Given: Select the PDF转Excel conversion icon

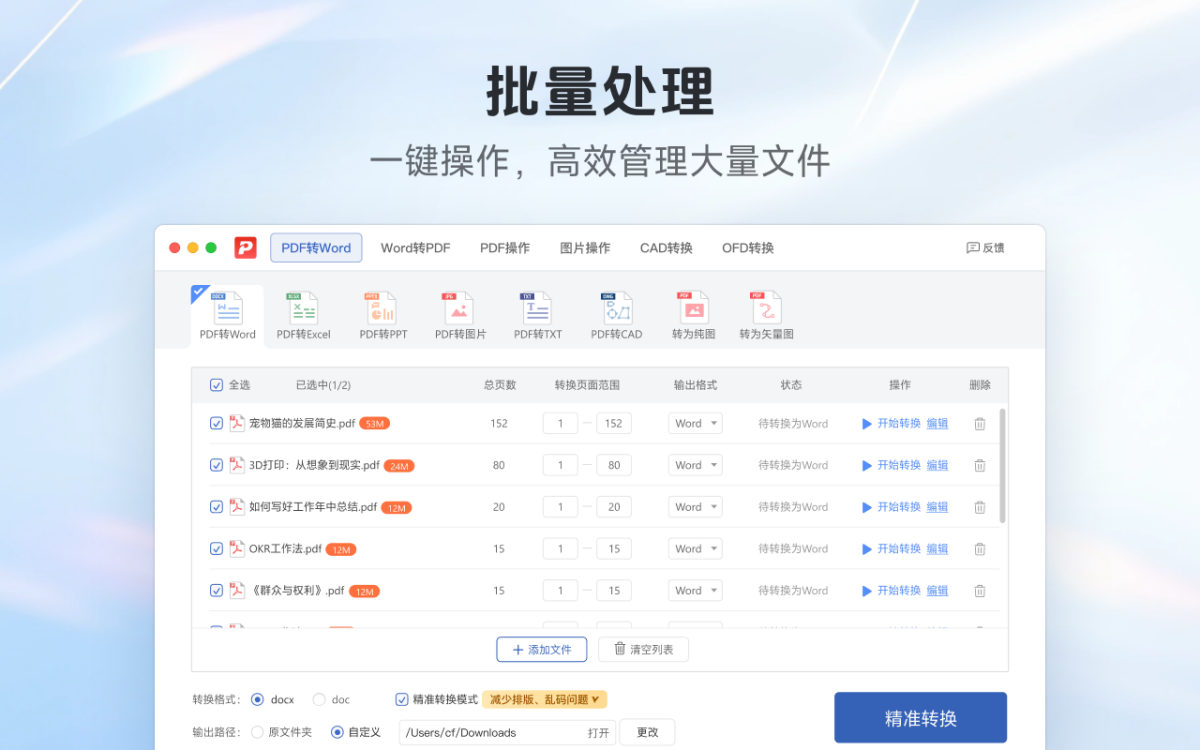Looking at the screenshot, I should 303,316.
